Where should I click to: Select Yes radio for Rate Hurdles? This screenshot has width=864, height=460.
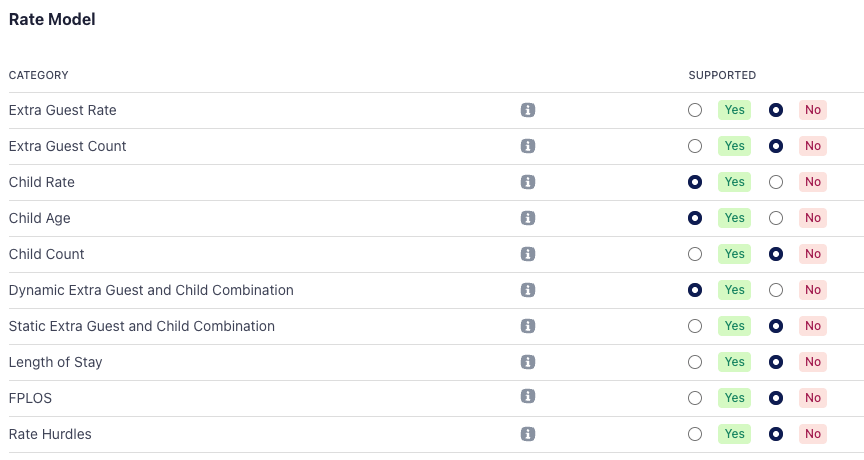695,434
